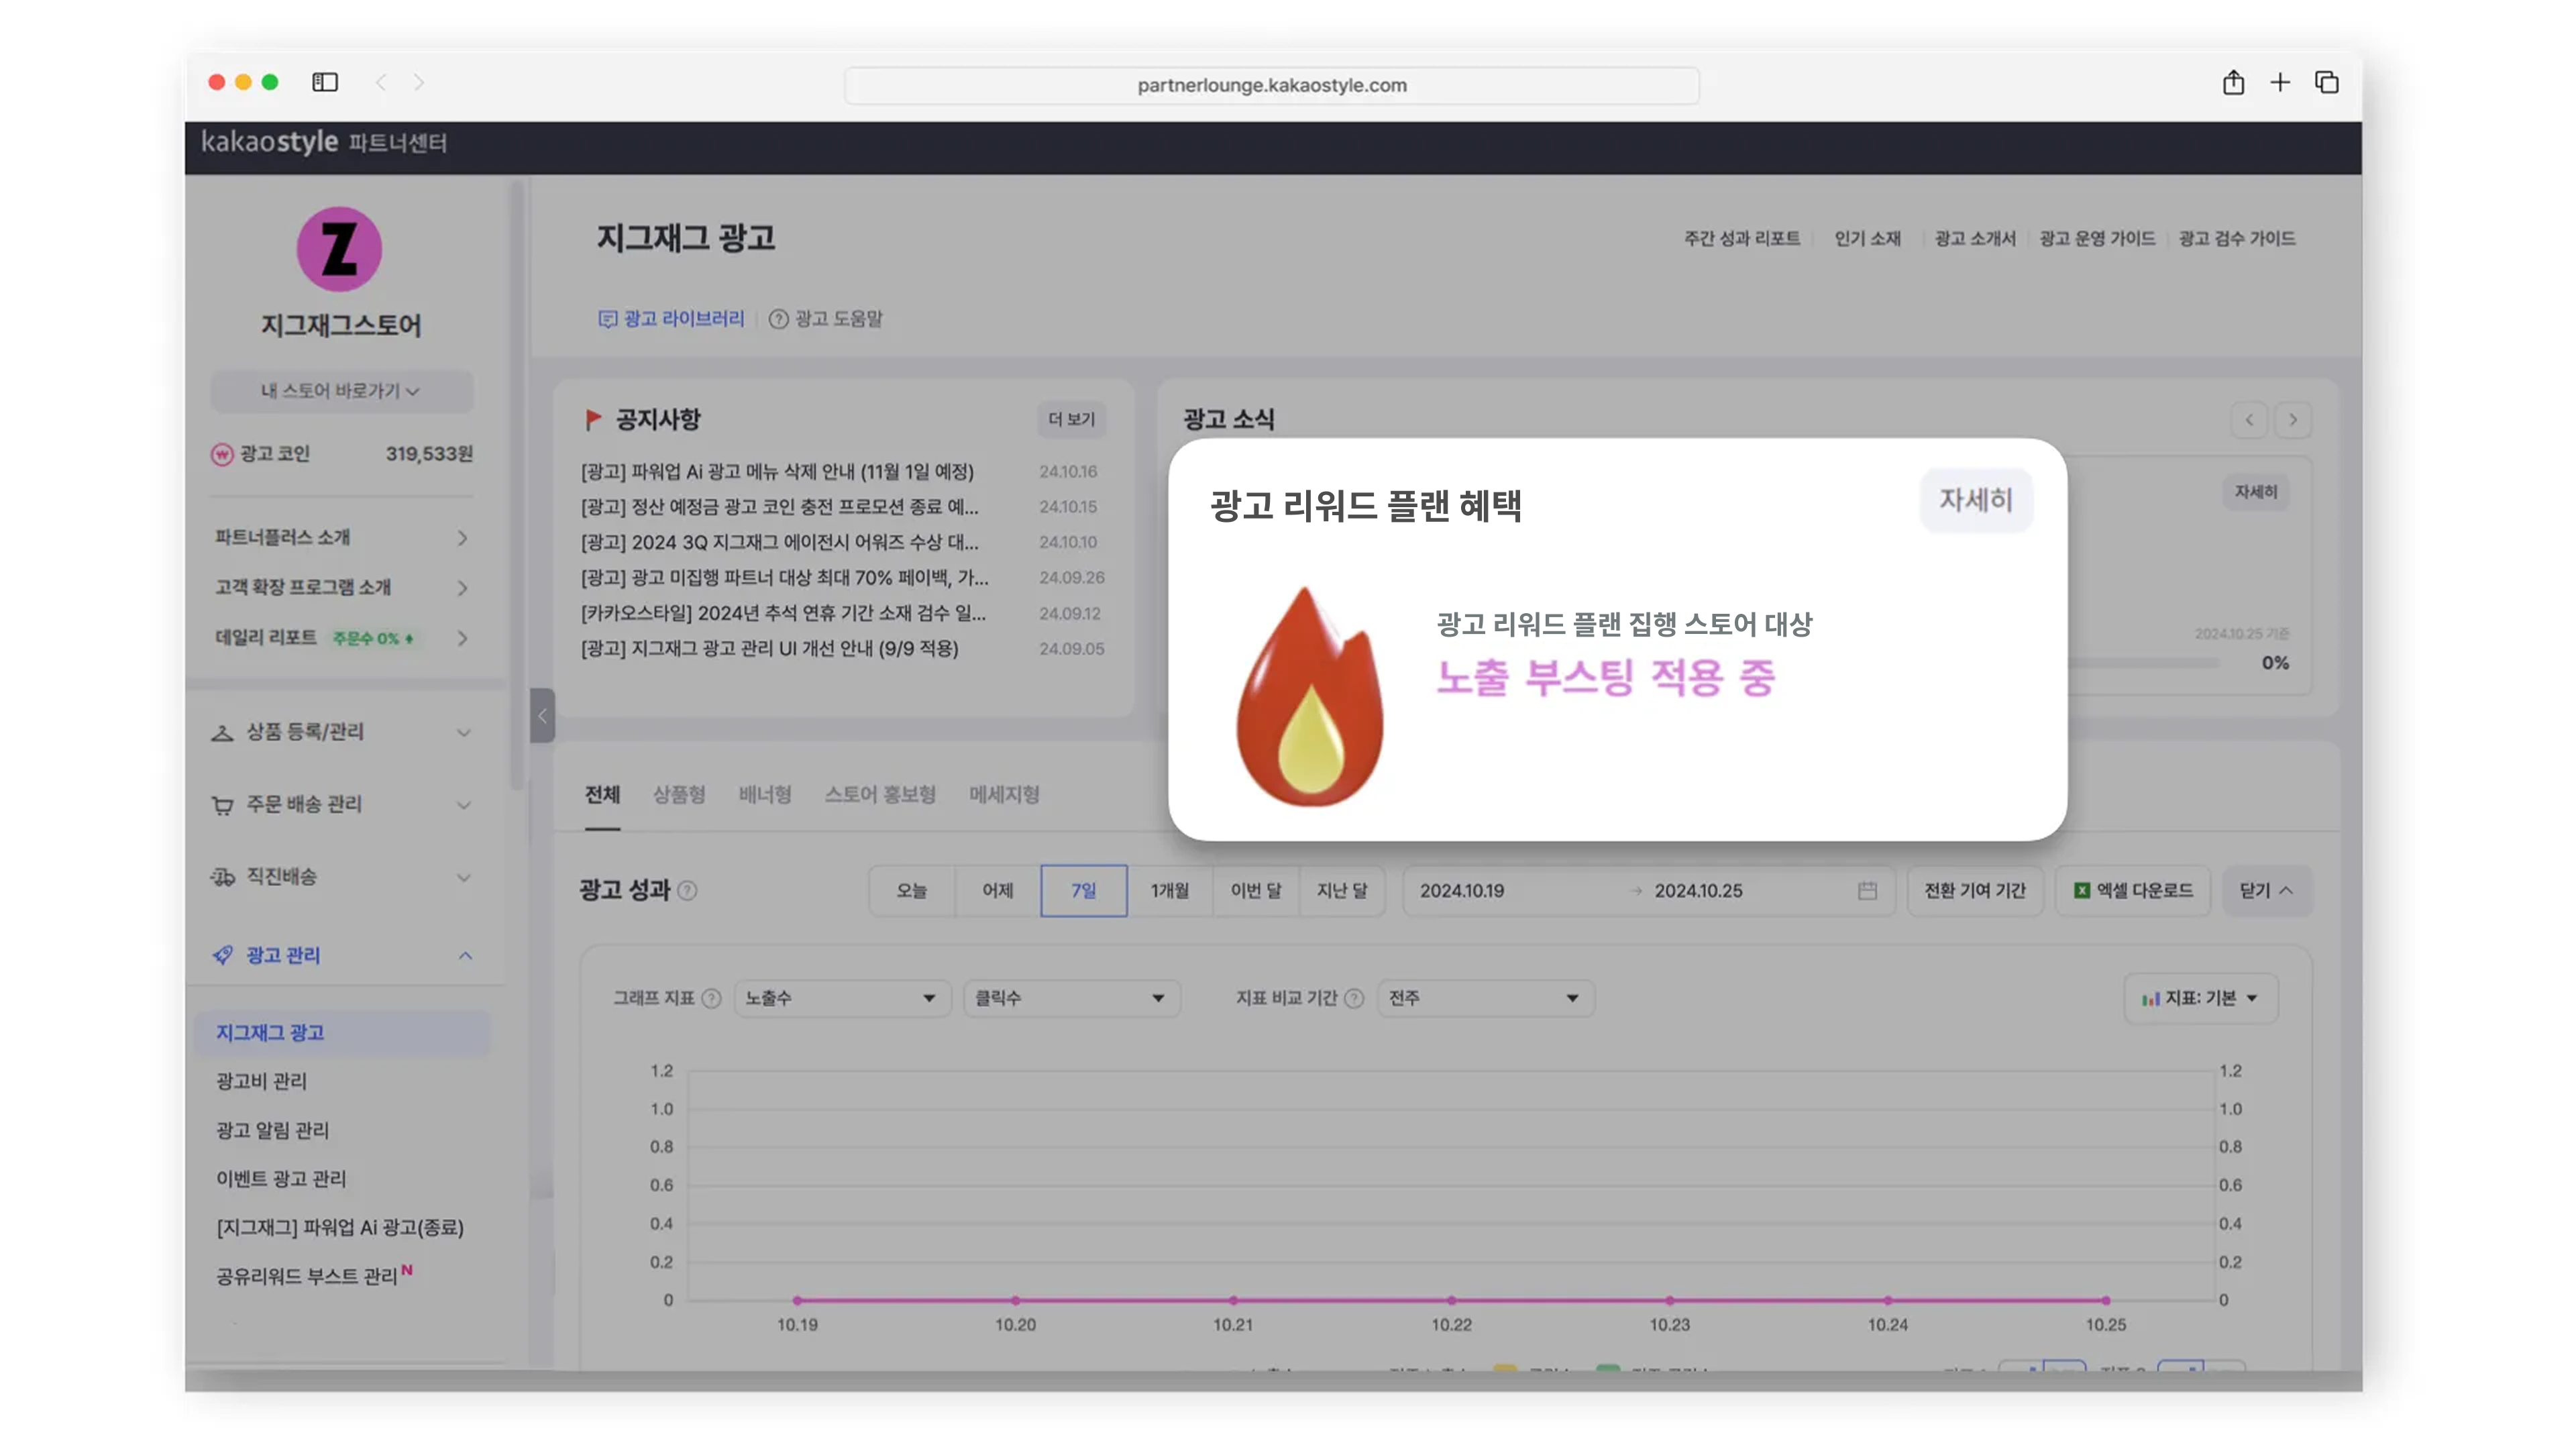
Task: Switch to the 스토어 홍보형 tab
Action: [880, 795]
